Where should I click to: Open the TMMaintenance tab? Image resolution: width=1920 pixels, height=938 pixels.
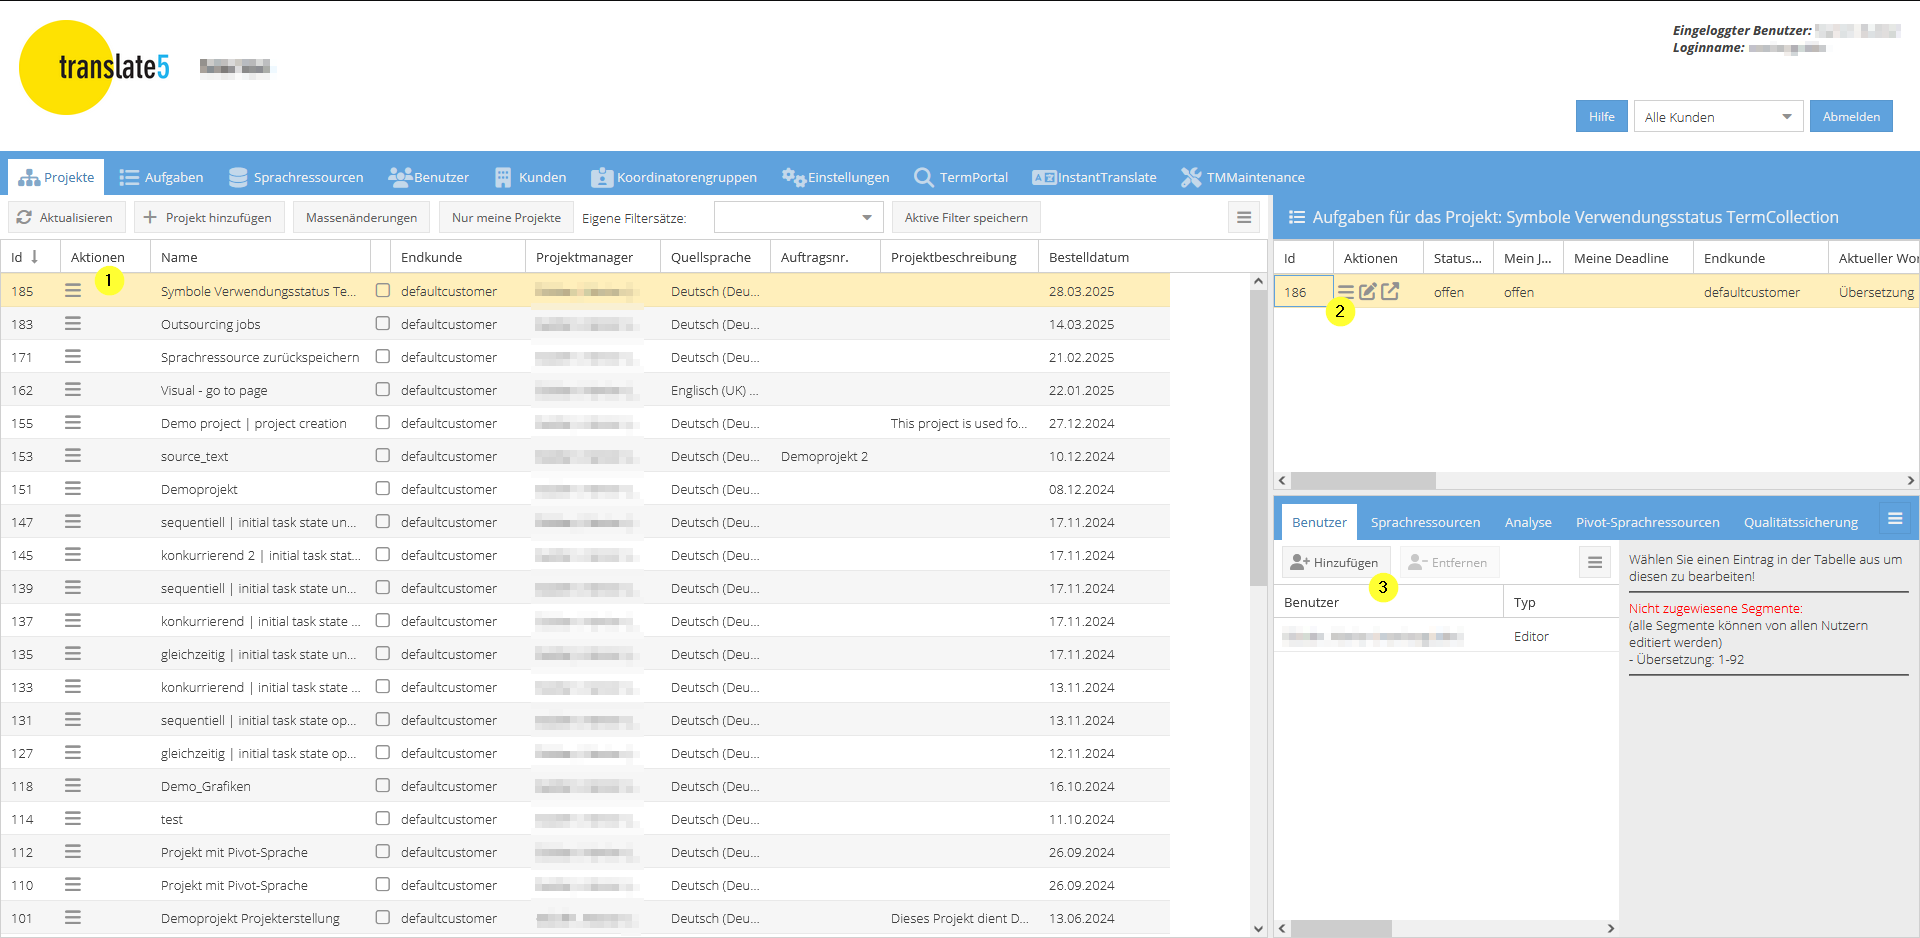click(x=1243, y=177)
